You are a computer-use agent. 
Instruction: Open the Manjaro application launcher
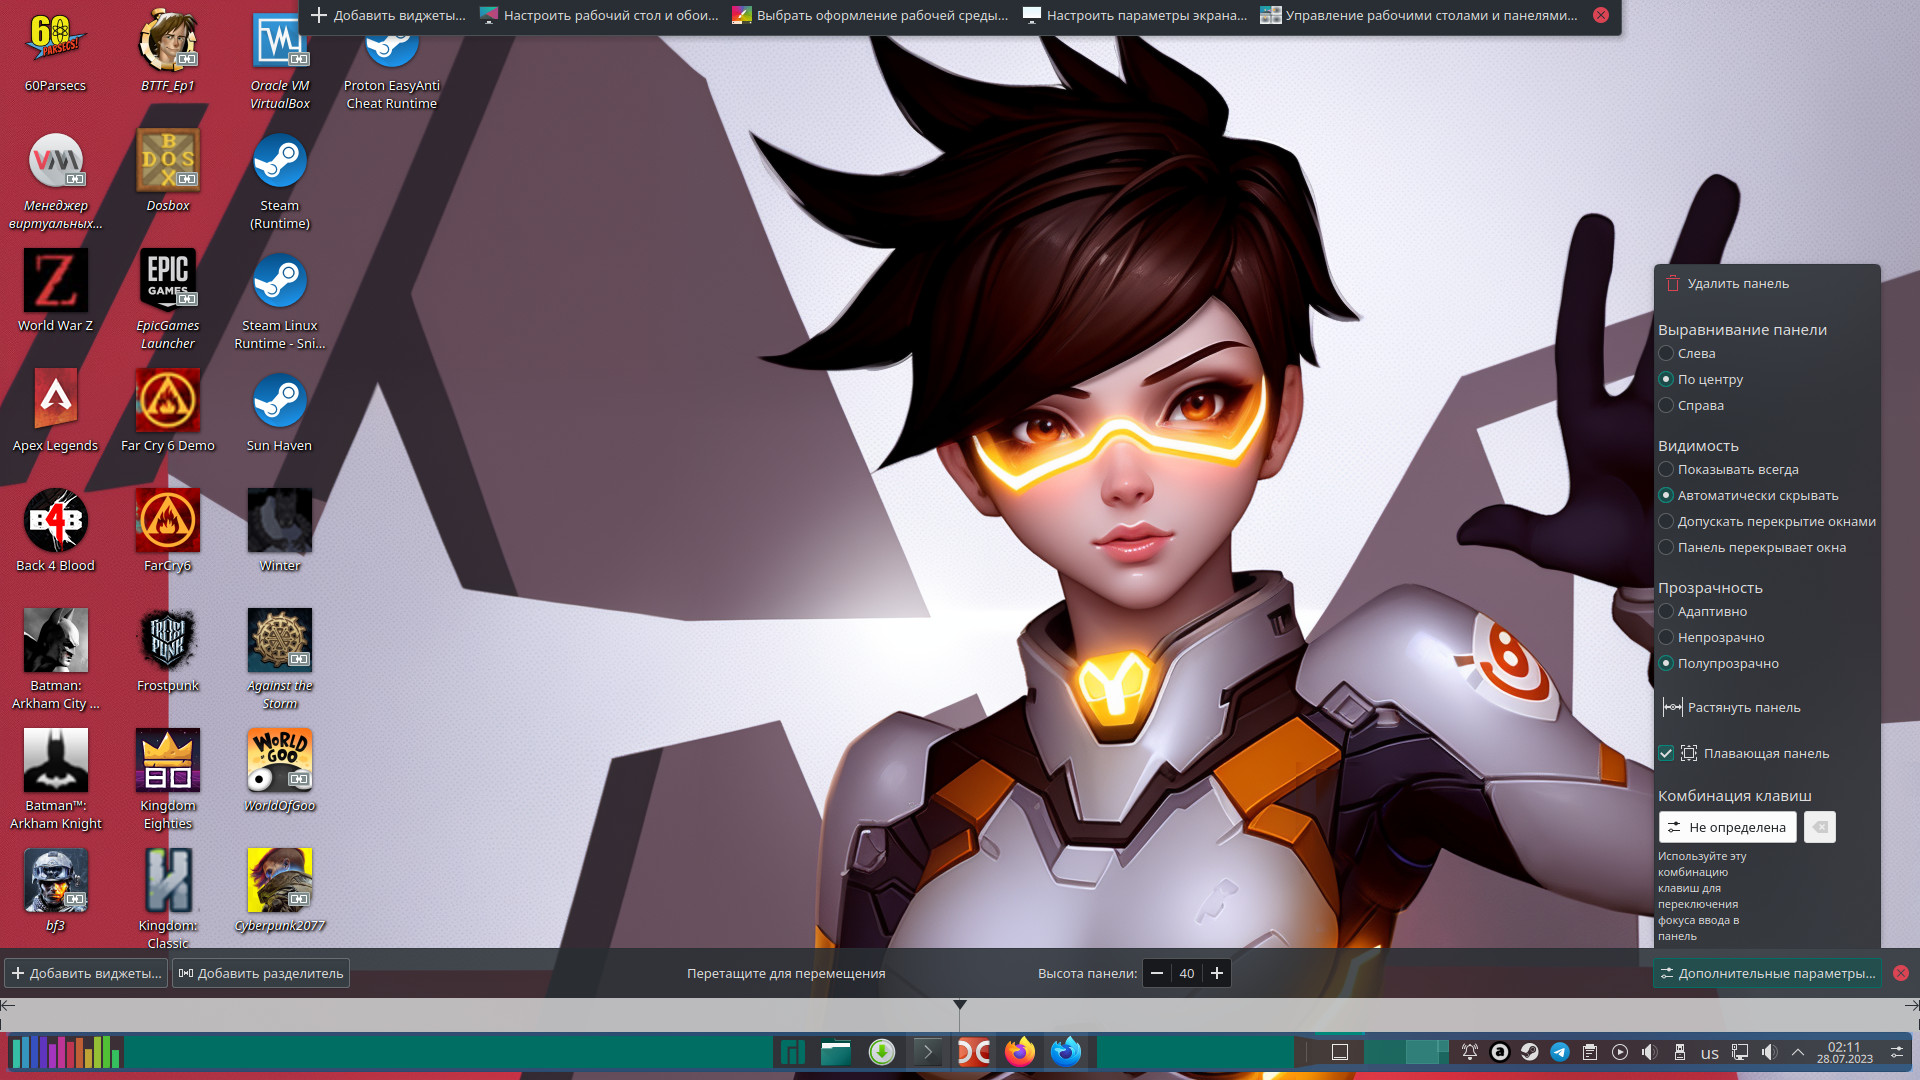point(792,1052)
